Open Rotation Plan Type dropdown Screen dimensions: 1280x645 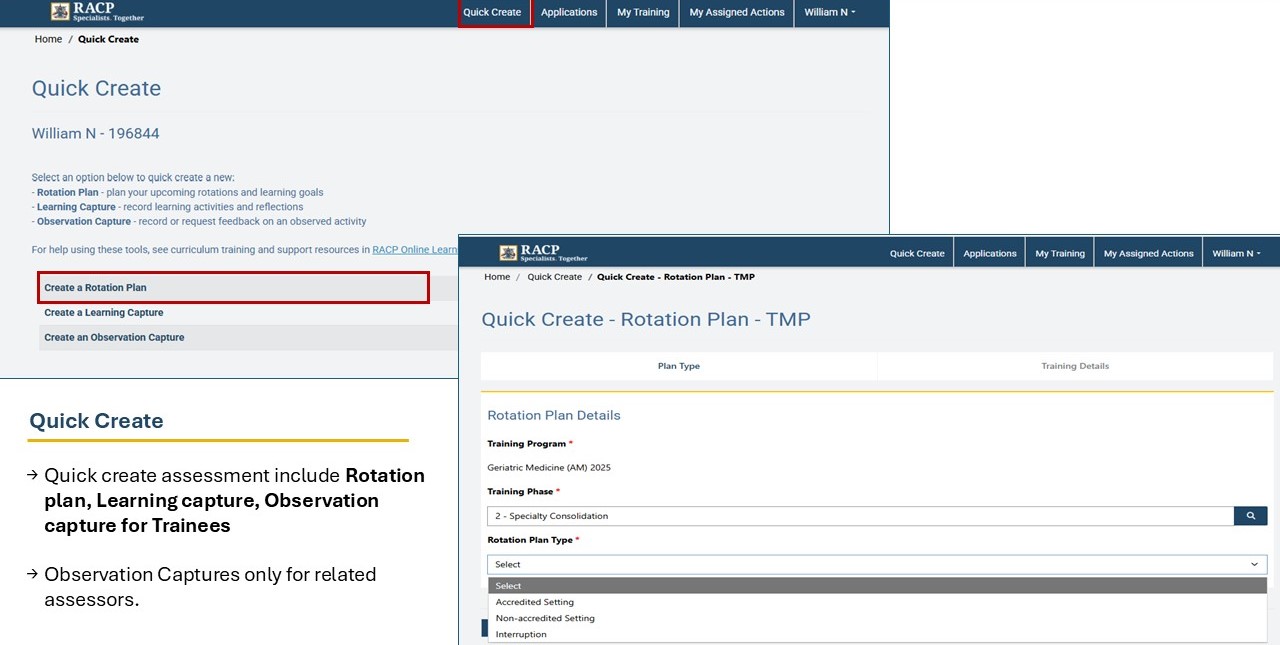click(877, 564)
